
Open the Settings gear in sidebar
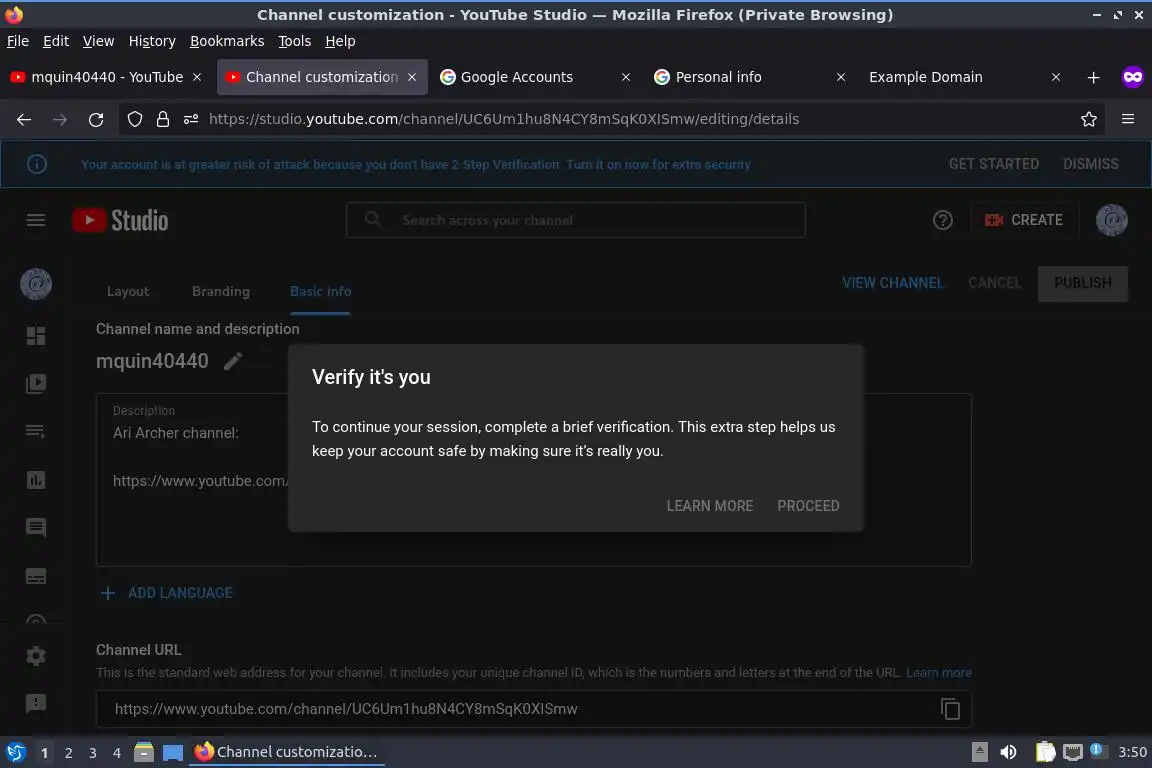[x=35, y=656]
